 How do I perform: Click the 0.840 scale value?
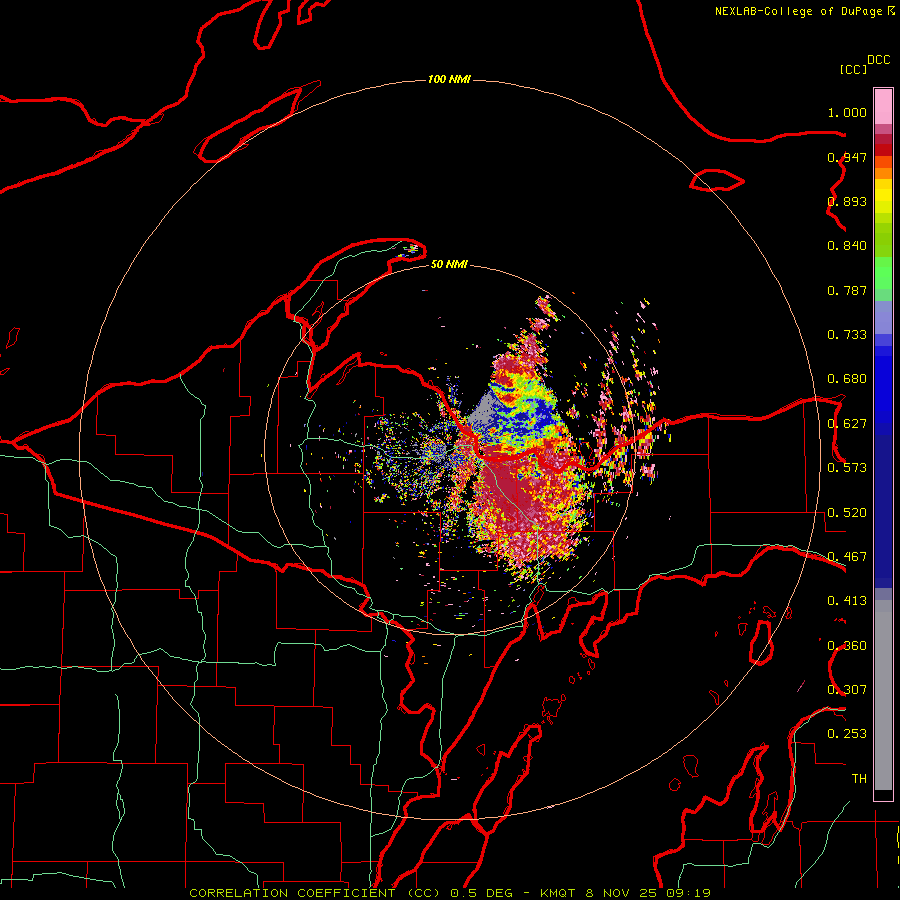click(847, 246)
